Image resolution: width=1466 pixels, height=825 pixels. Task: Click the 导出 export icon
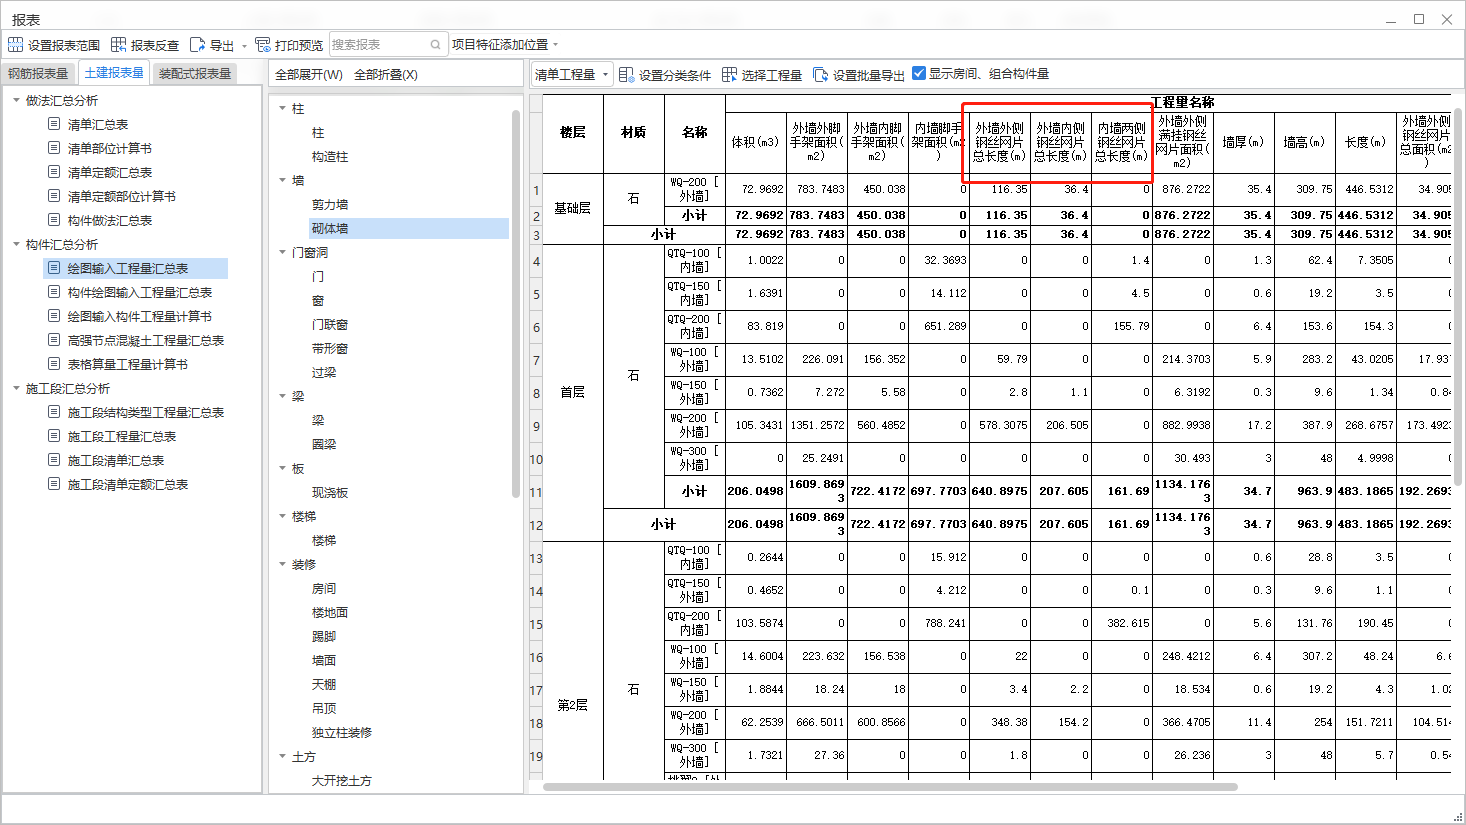197,45
